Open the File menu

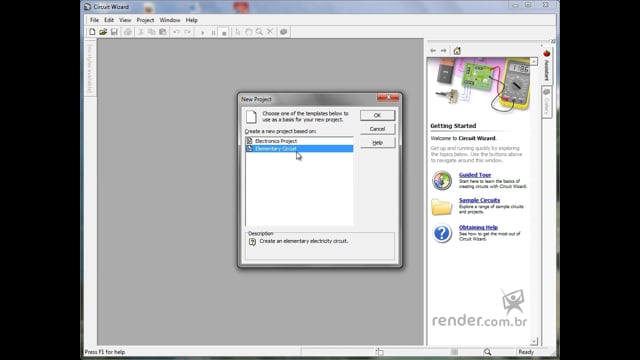(94, 20)
